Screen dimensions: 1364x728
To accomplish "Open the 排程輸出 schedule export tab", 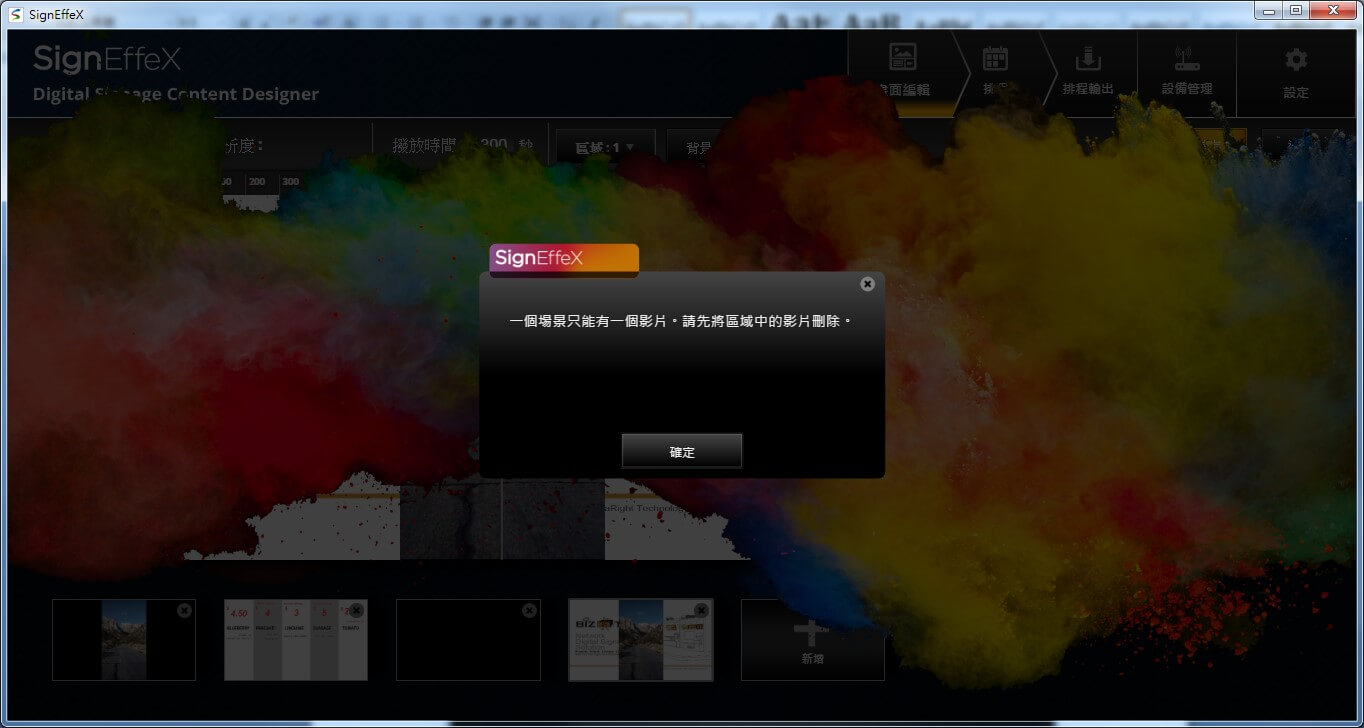I will click(x=1087, y=72).
